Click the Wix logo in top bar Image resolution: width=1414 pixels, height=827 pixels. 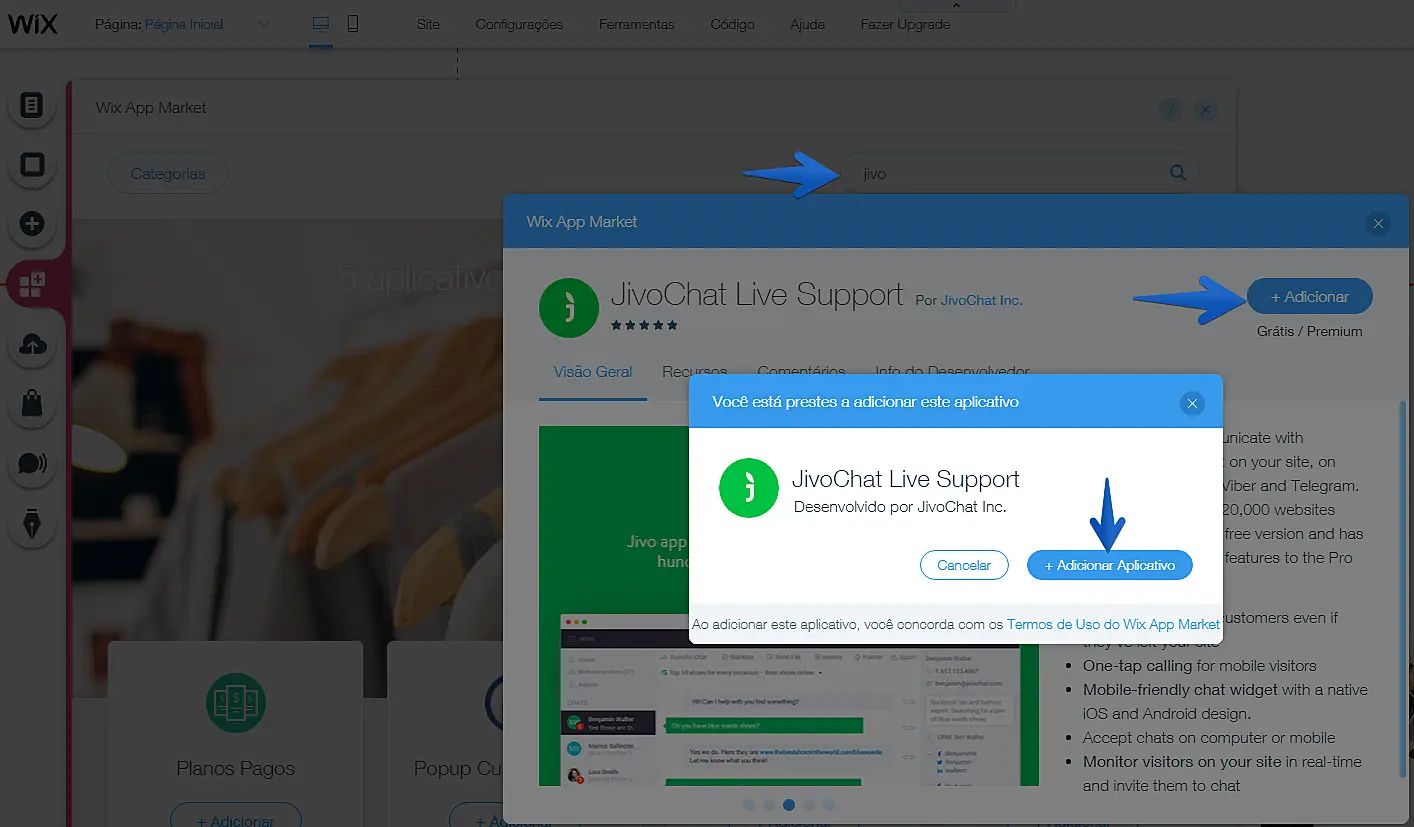point(33,24)
